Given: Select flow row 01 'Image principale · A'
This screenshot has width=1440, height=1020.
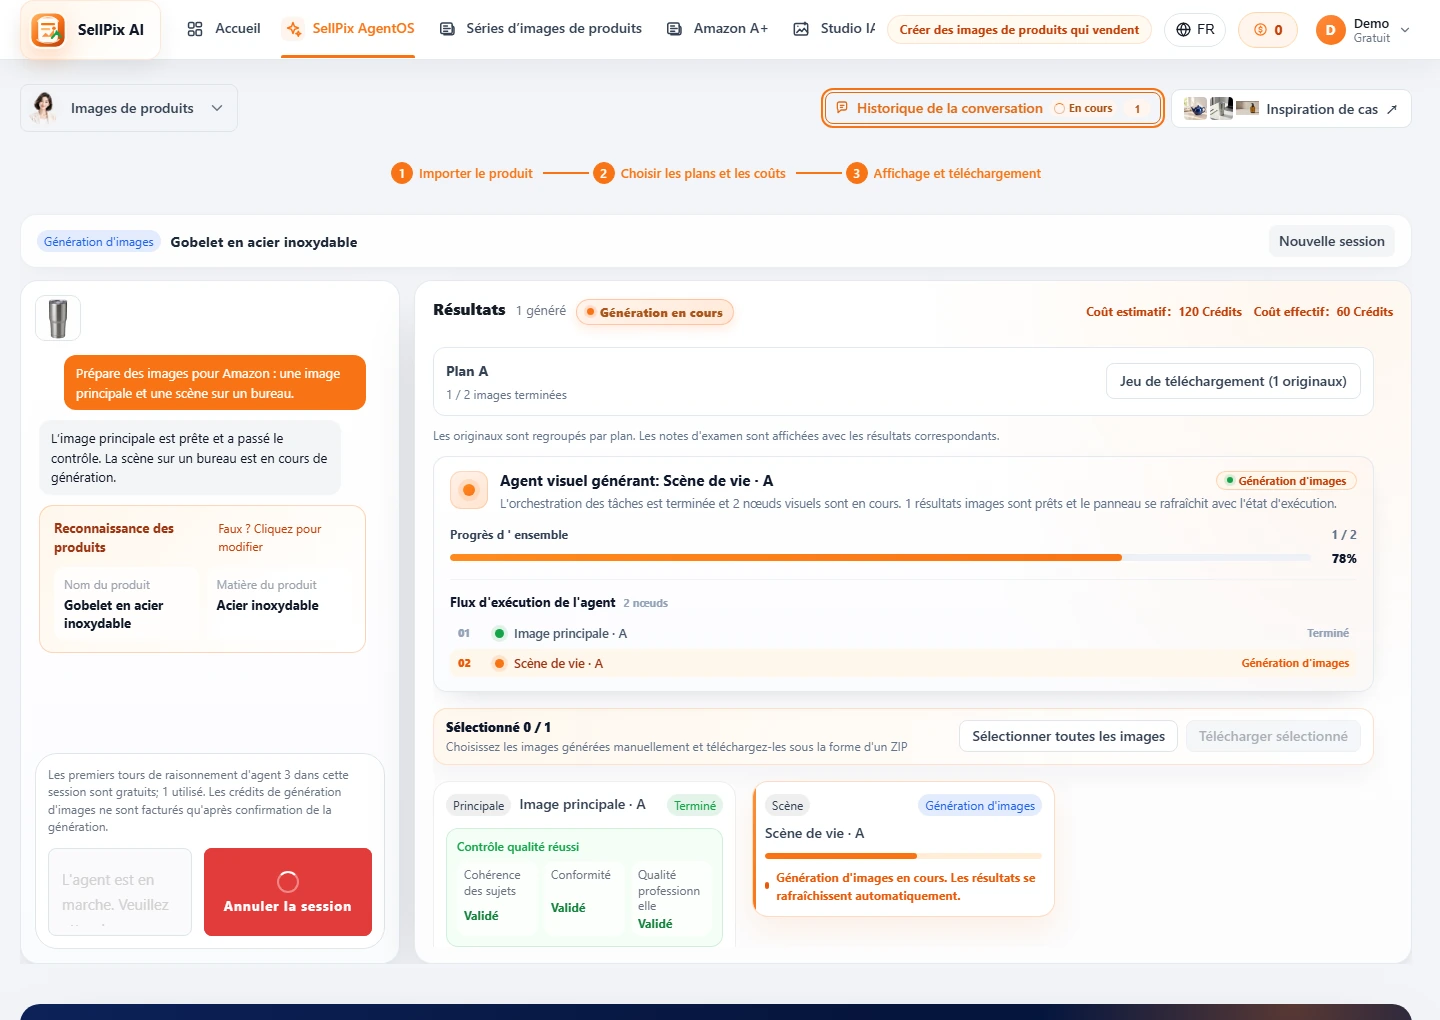Looking at the screenshot, I should pyautogui.click(x=903, y=633).
